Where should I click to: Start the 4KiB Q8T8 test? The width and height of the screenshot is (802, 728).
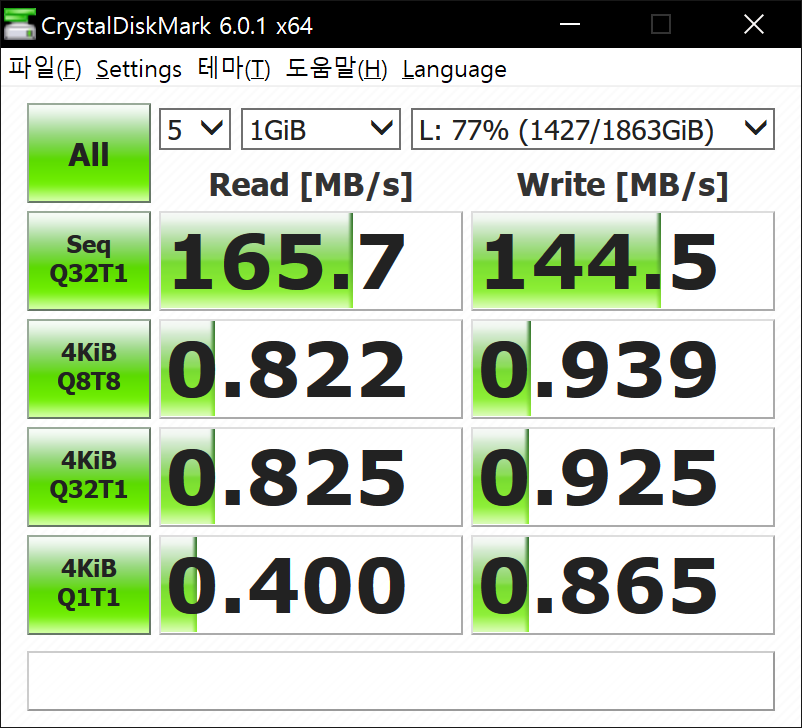click(89, 369)
